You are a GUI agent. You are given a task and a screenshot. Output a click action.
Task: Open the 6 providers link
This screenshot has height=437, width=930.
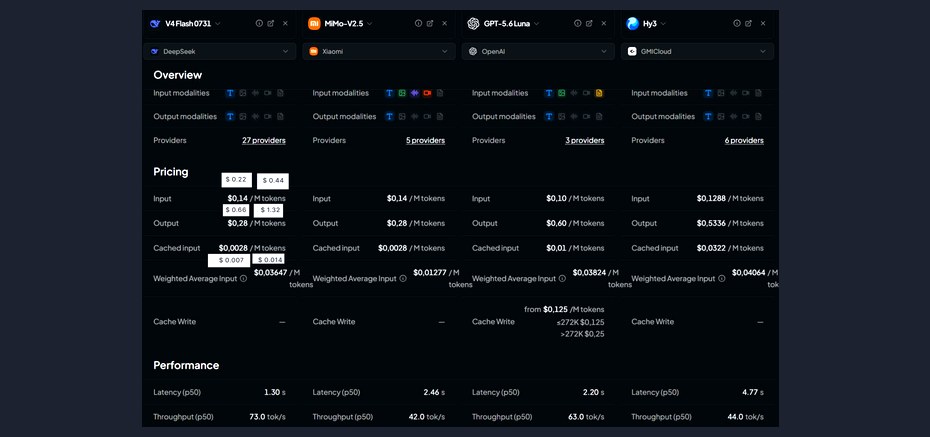pos(744,141)
